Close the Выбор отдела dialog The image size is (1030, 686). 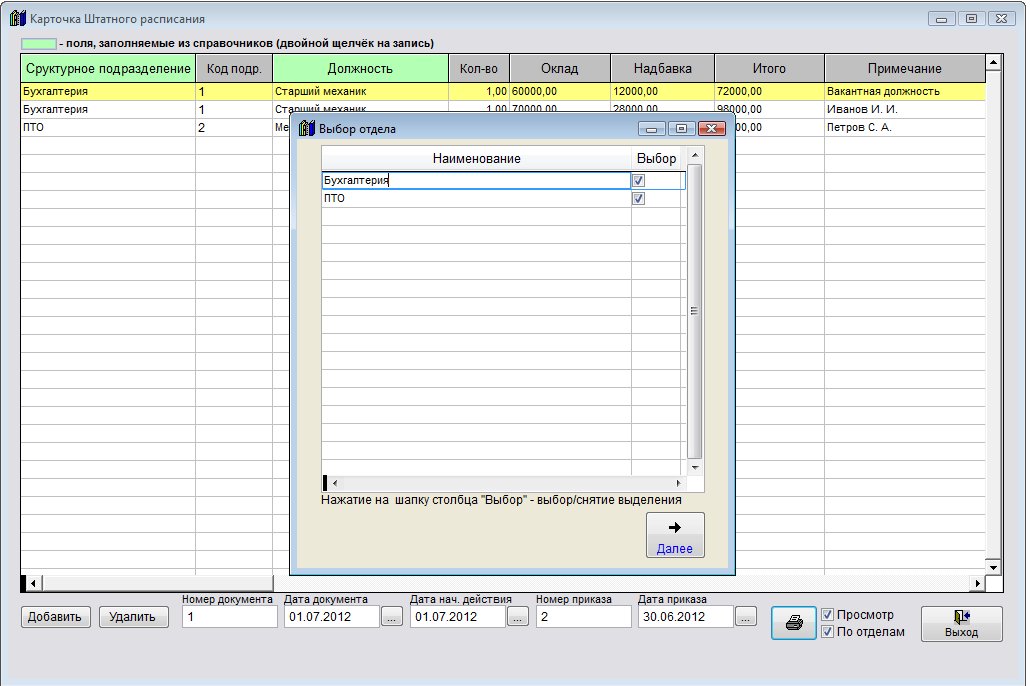pyautogui.click(x=711, y=129)
